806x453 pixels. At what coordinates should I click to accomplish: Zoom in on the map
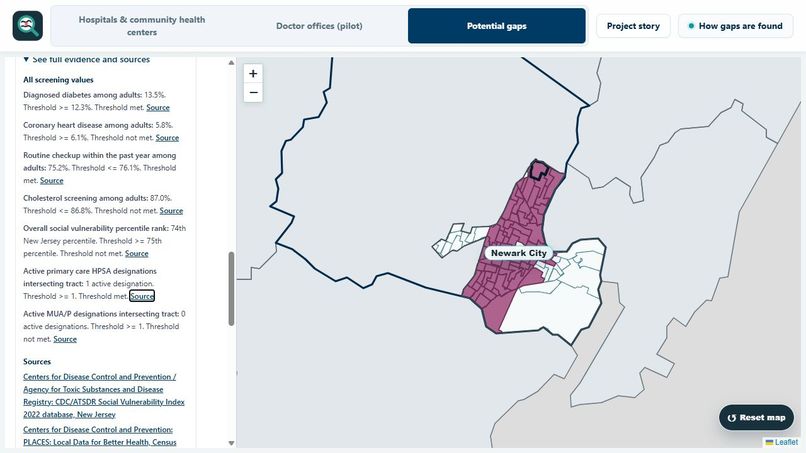pyautogui.click(x=253, y=74)
